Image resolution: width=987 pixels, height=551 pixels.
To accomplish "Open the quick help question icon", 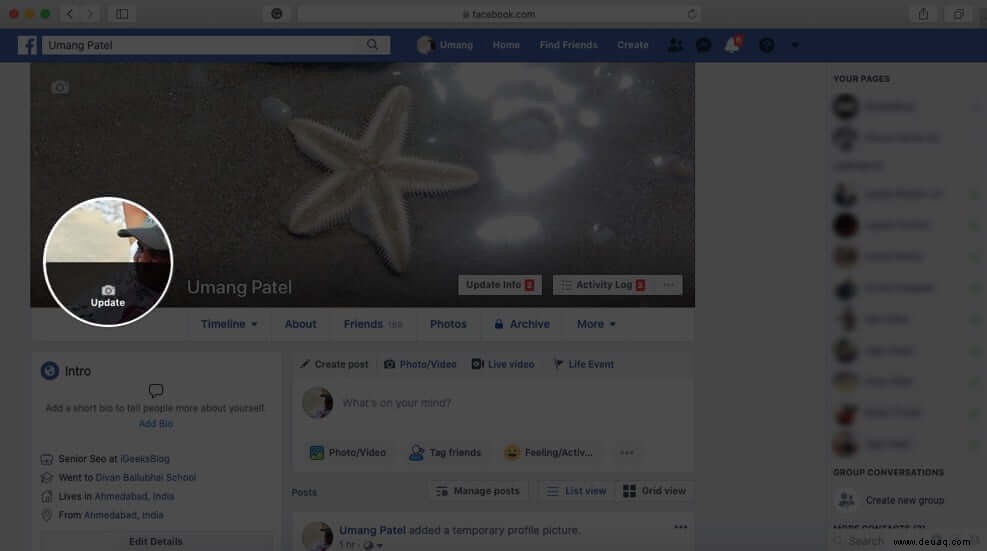I will [766, 45].
